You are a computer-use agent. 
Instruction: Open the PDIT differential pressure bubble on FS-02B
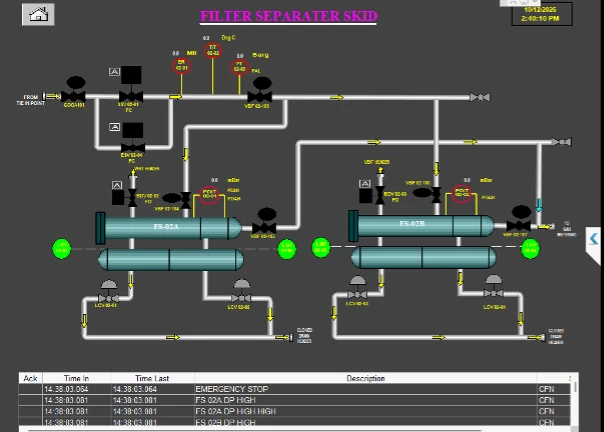click(x=461, y=194)
